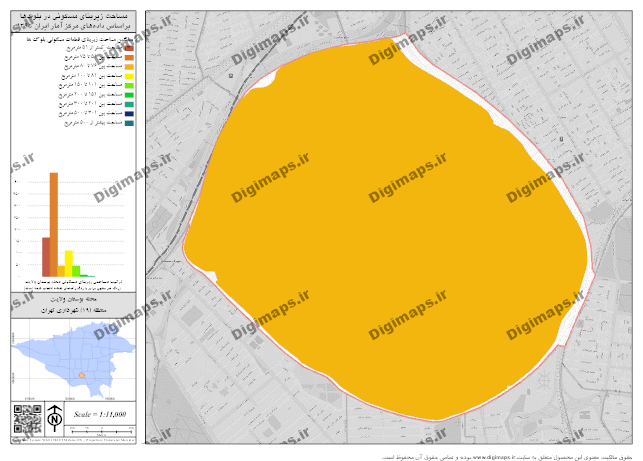Click the Persian copyright notice in the footer
This screenshot has width=643, height=461.
[507, 457]
